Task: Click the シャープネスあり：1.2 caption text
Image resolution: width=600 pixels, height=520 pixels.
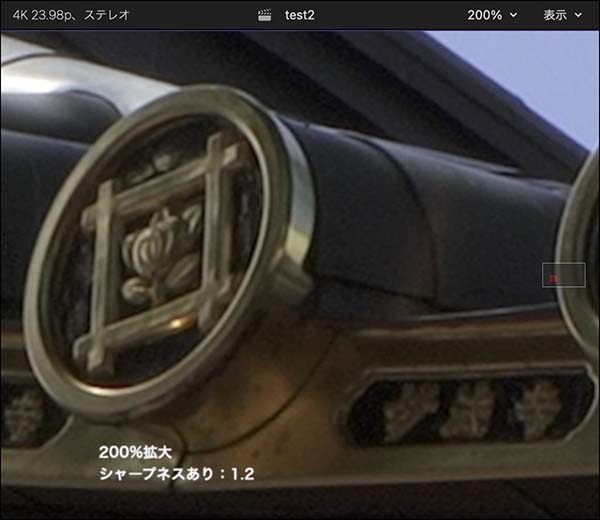Action: tap(176, 474)
